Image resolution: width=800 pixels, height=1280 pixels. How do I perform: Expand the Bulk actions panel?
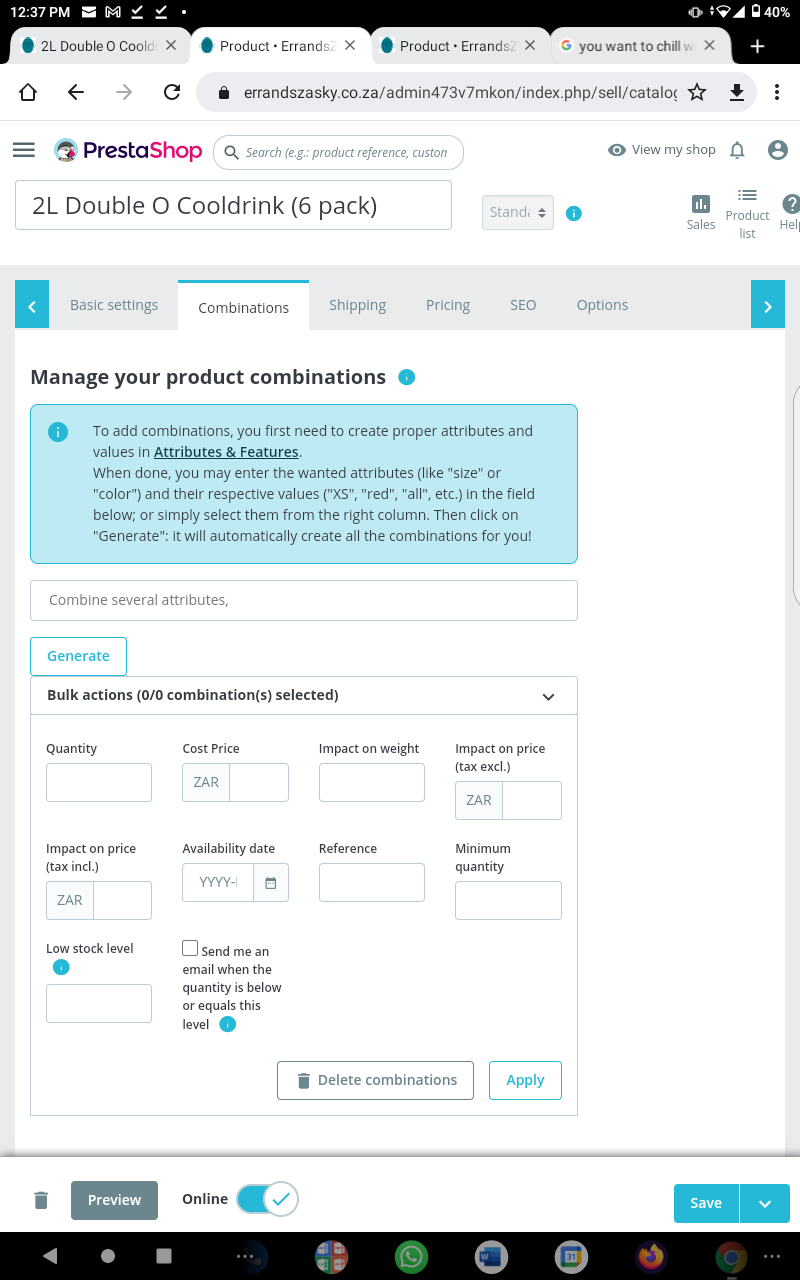548,696
